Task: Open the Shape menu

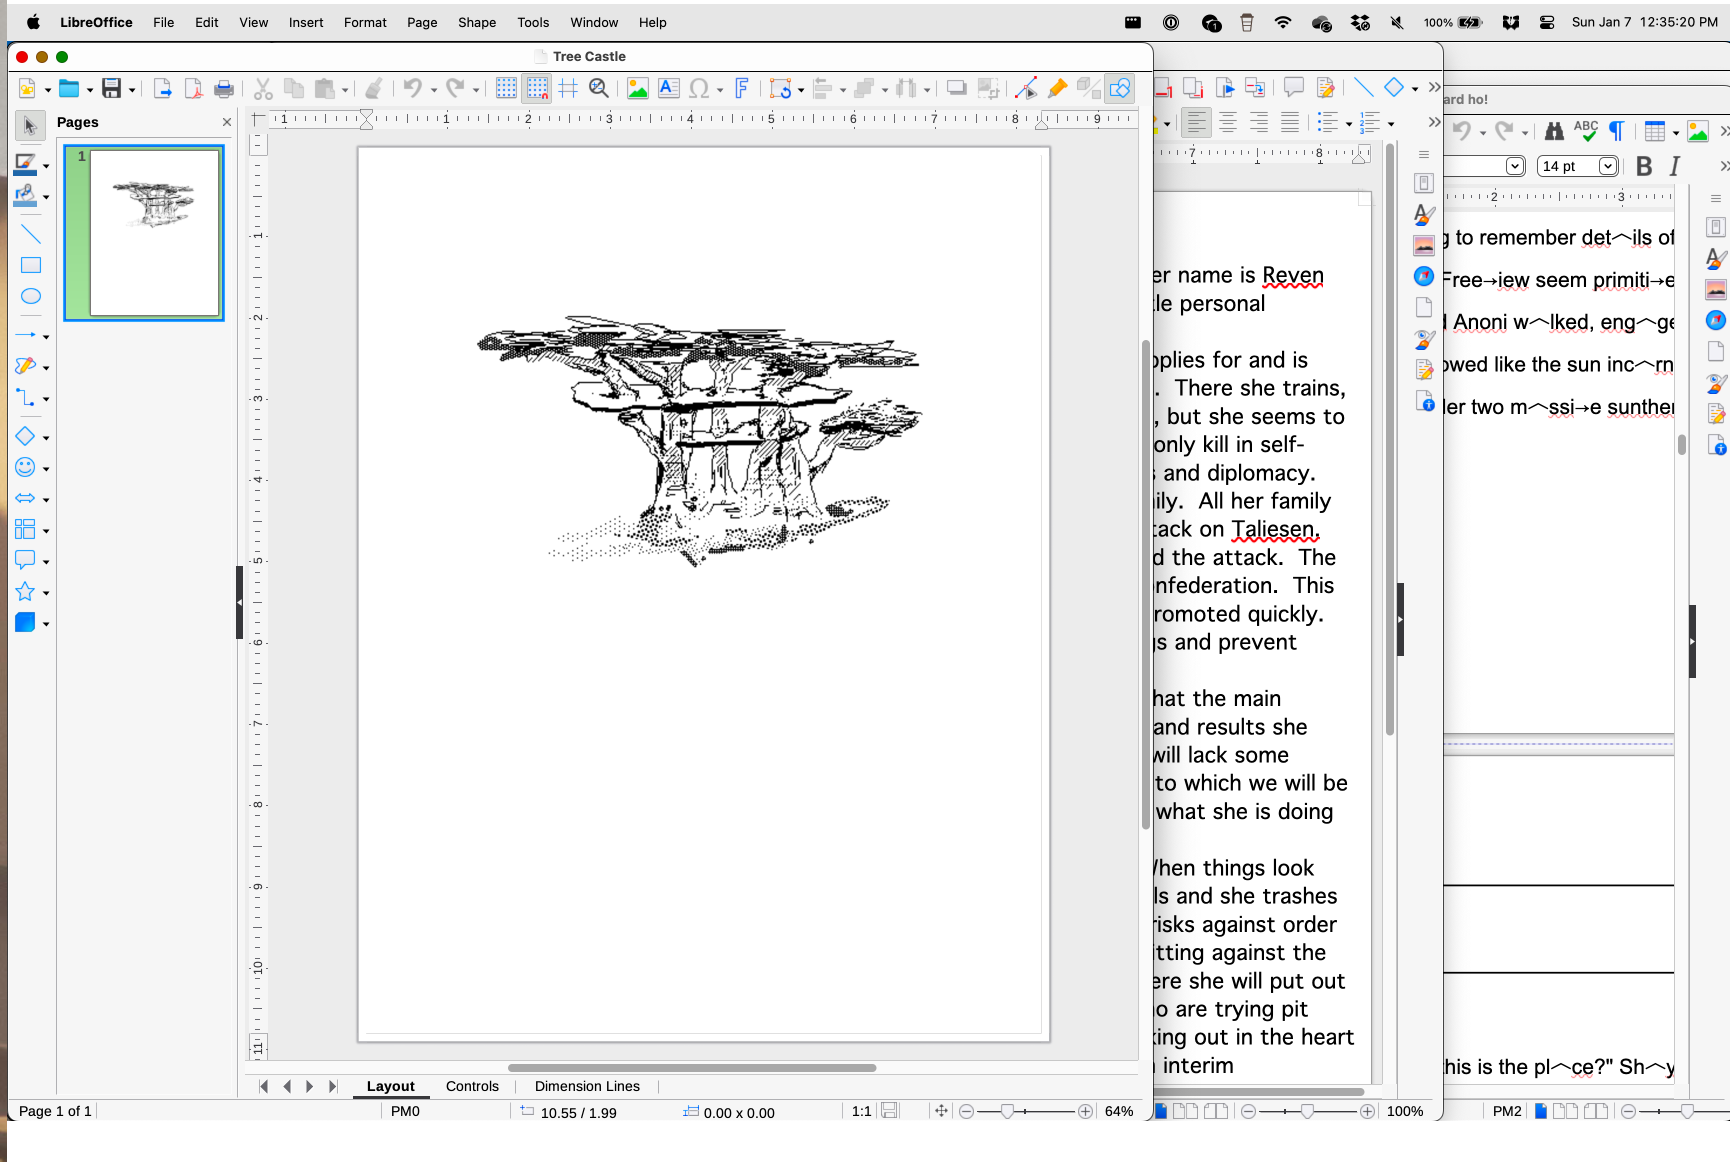Action: tap(476, 22)
